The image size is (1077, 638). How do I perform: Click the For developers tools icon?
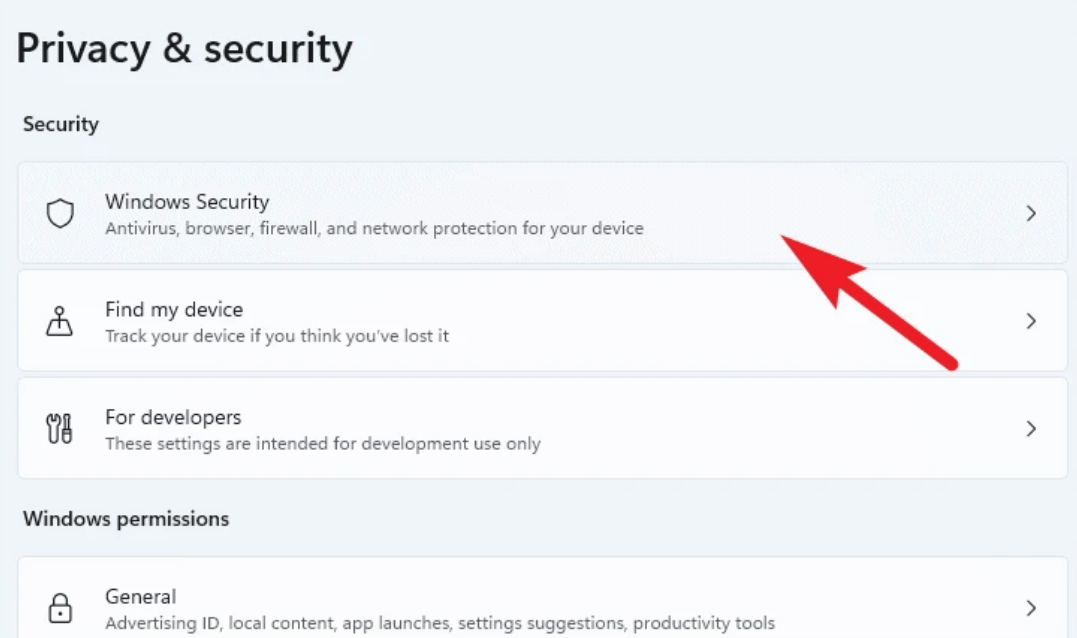(61, 429)
